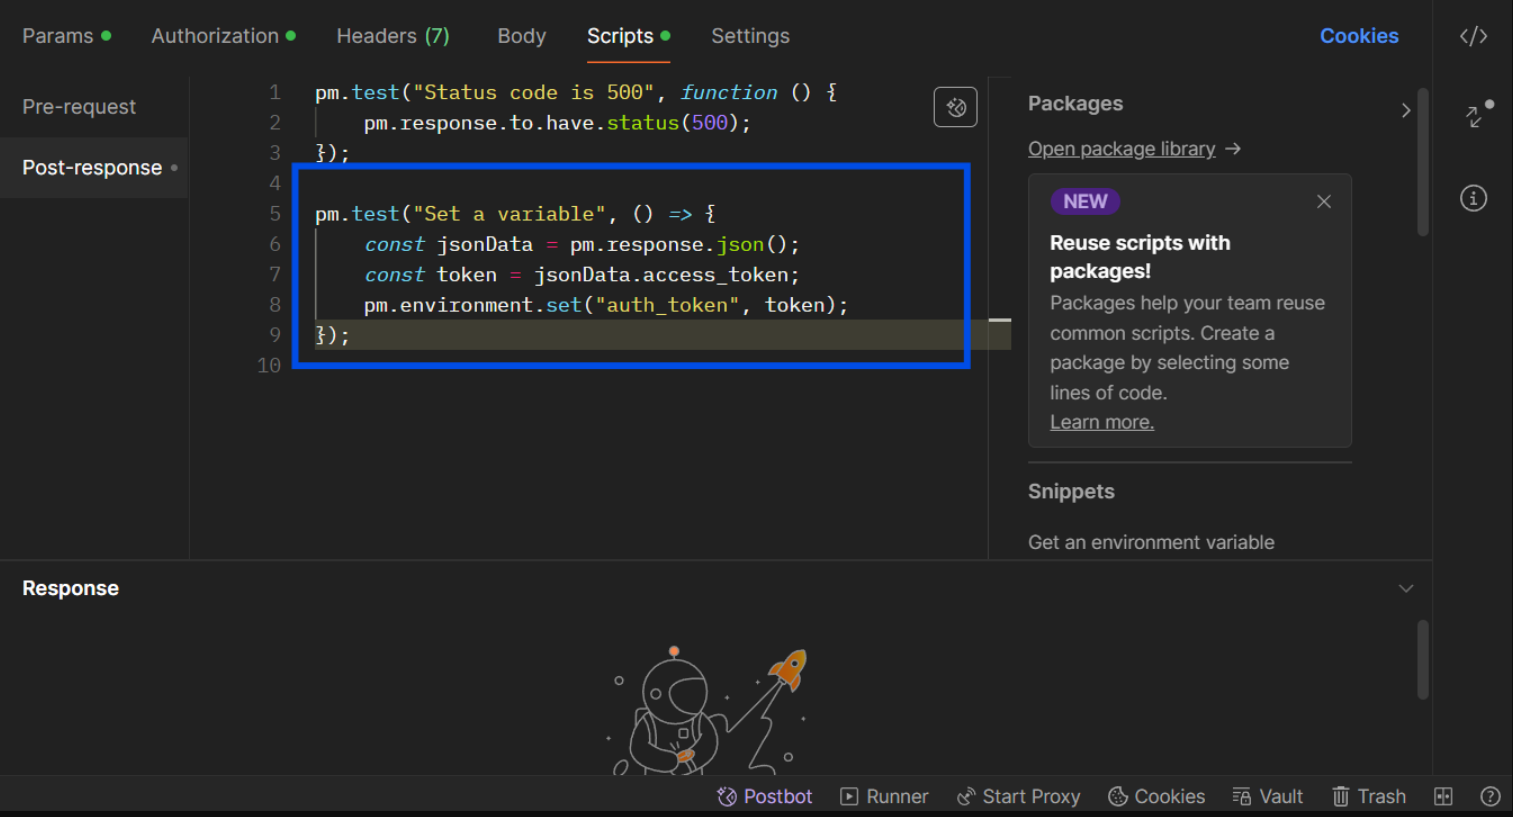Open the Cookies link at top
1513x817 pixels.
pos(1359,36)
